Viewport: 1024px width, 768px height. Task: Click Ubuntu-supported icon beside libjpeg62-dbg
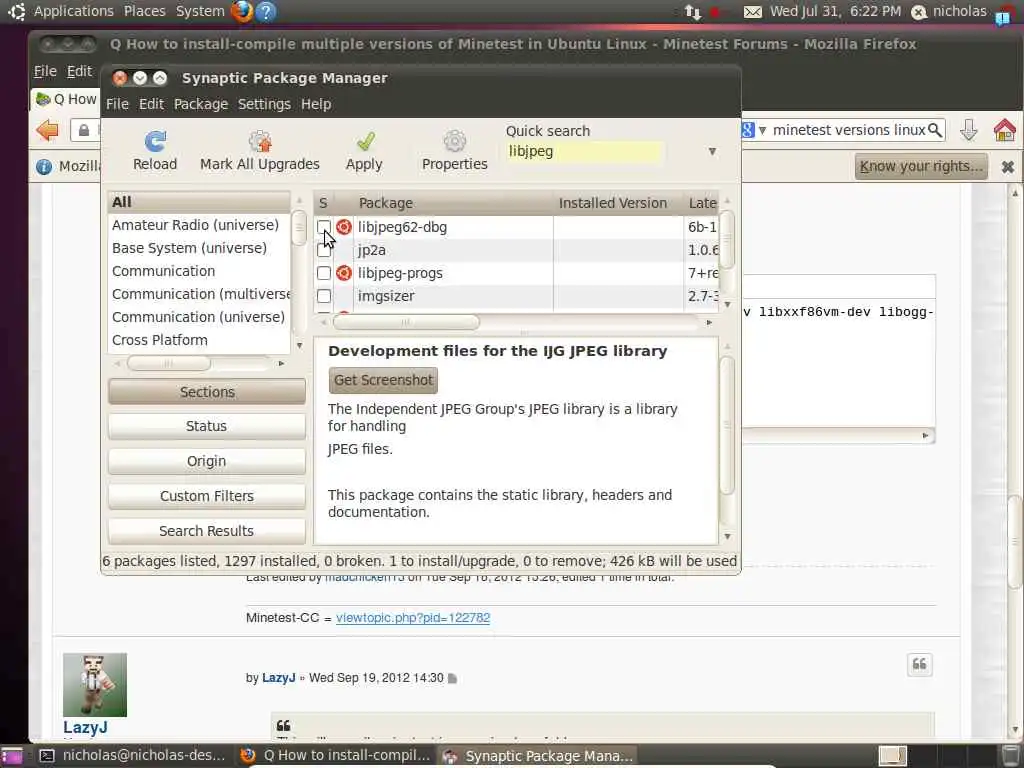344,227
